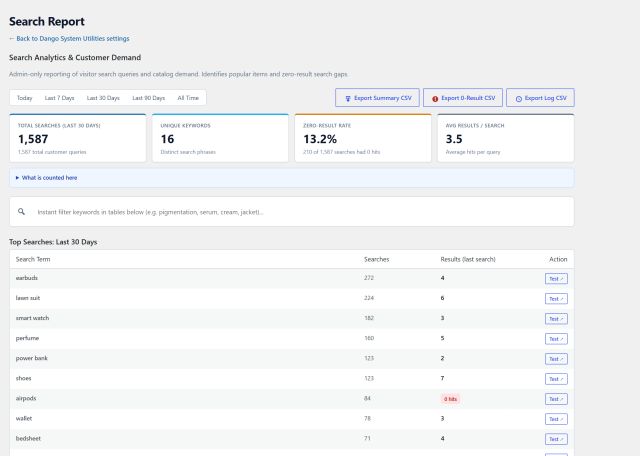
Task: Select the Last 7 Days tab
Action: tap(60, 98)
